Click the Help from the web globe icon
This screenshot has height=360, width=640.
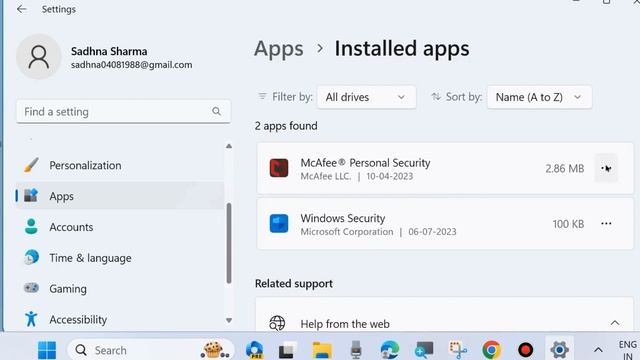(x=277, y=323)
